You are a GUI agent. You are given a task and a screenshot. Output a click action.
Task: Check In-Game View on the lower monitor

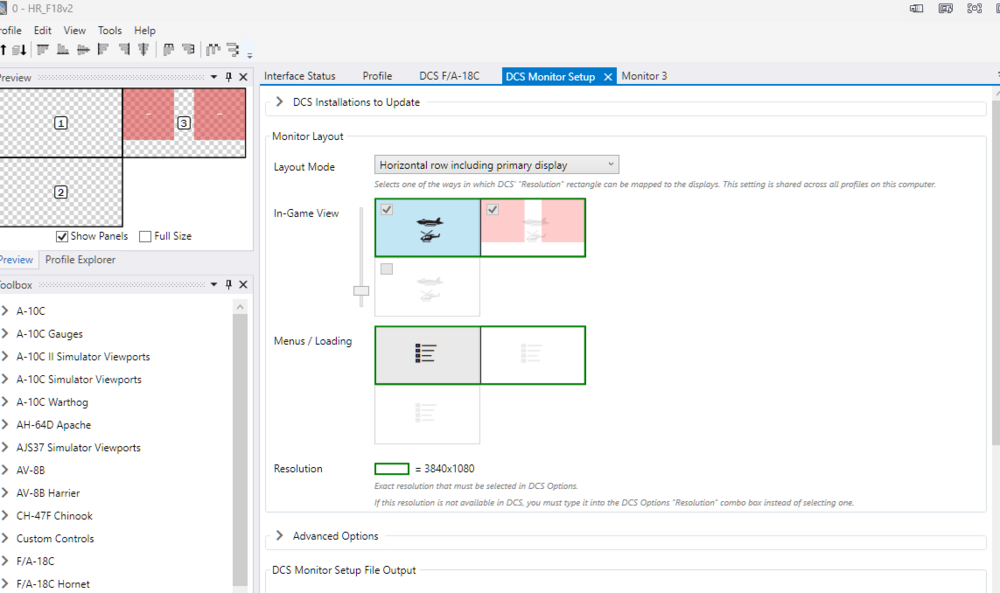click(x=387, y=269)
